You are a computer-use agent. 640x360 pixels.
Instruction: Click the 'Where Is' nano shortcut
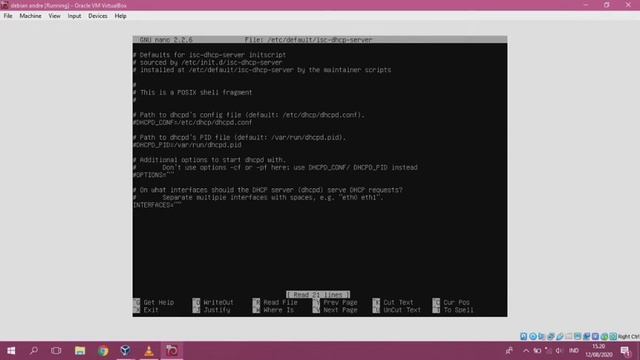point(273,310)
